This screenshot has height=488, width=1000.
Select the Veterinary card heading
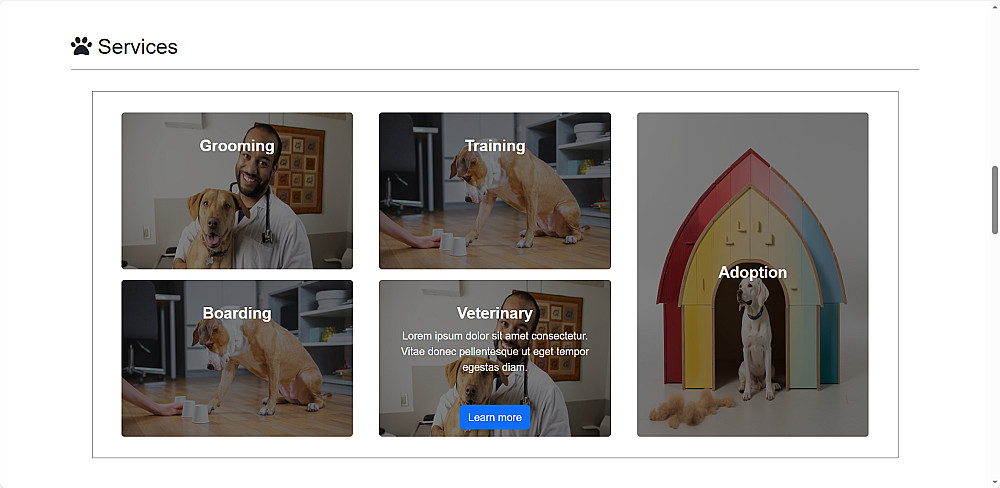(x=495, y=313)
